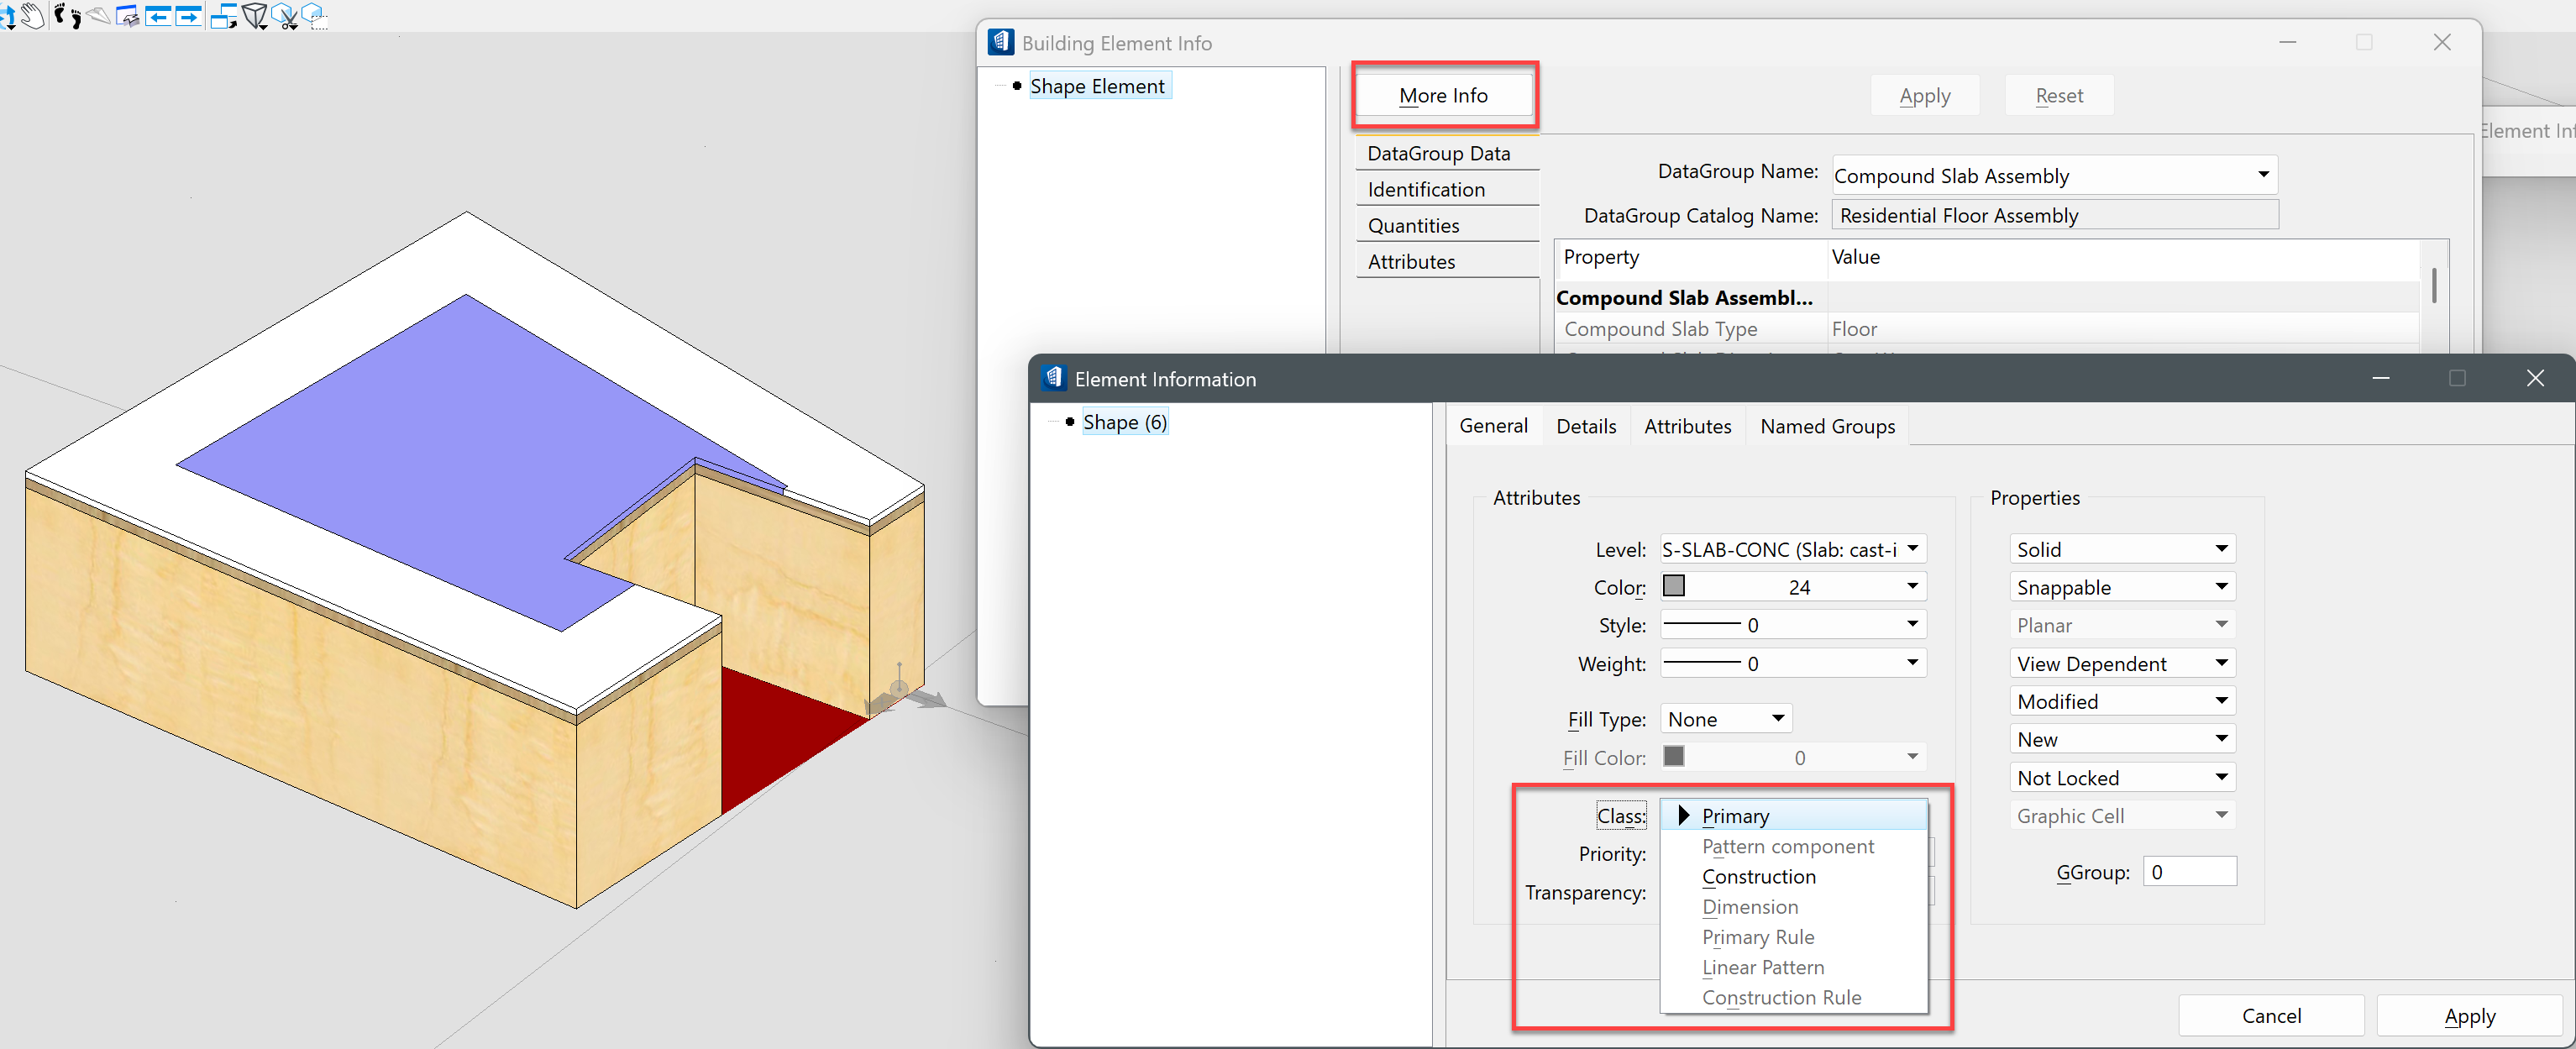Activate the Walk footprints tool
Image resolution: width=2576 pixels, height=1049 pixels.
[67, 16]
